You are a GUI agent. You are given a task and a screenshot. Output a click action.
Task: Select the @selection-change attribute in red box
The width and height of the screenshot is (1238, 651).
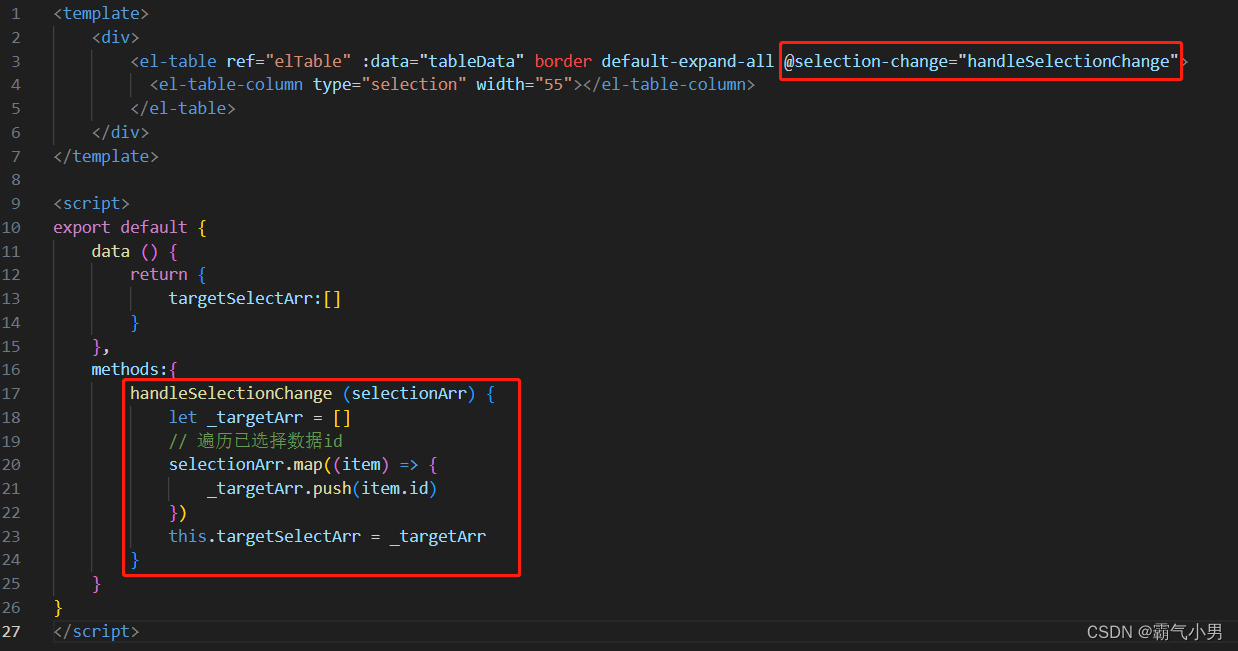[980, 61]
